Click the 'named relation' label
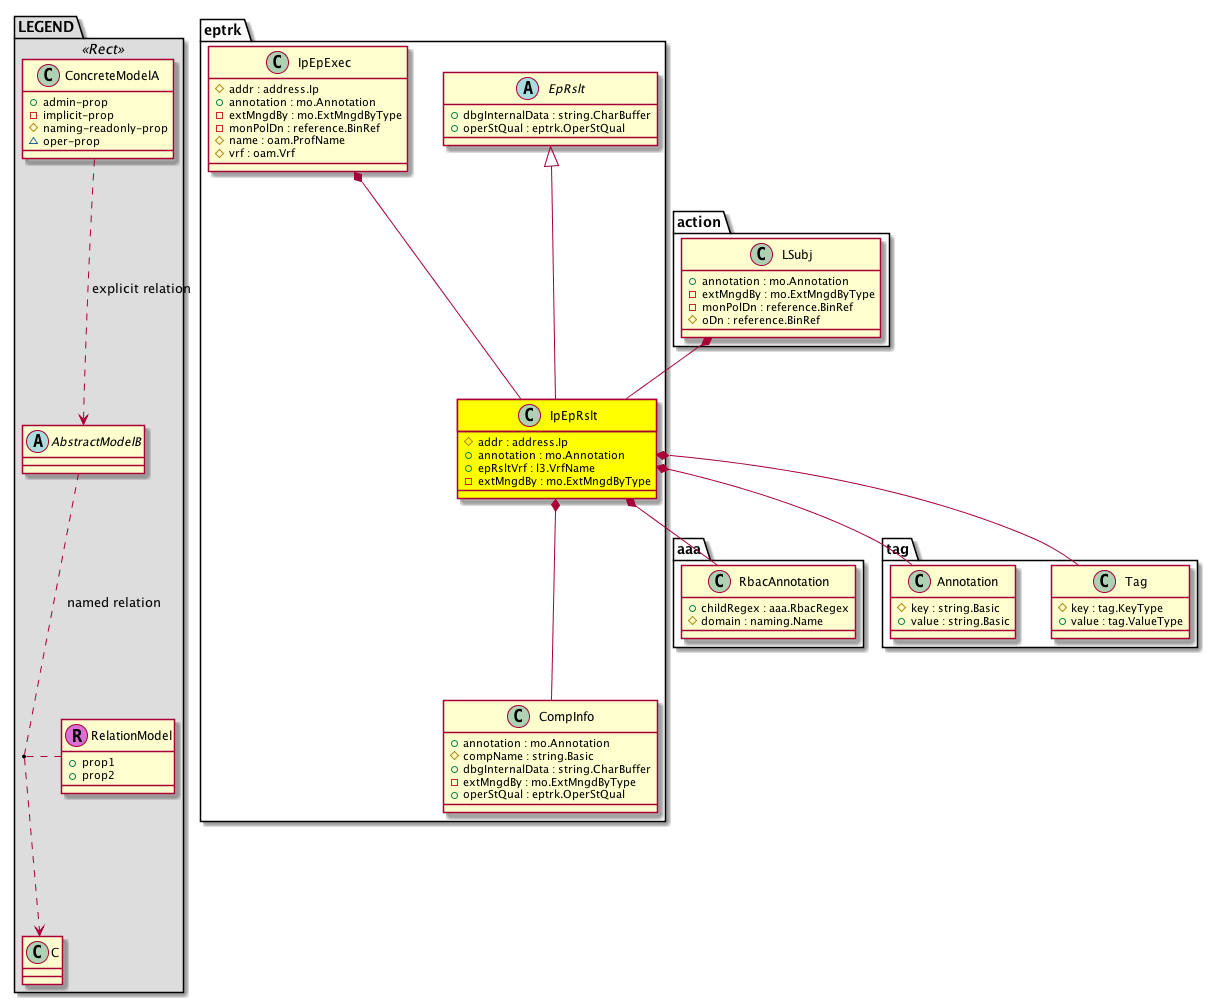The width and height of the screenshot is (1218, 1003). point(113,603)
